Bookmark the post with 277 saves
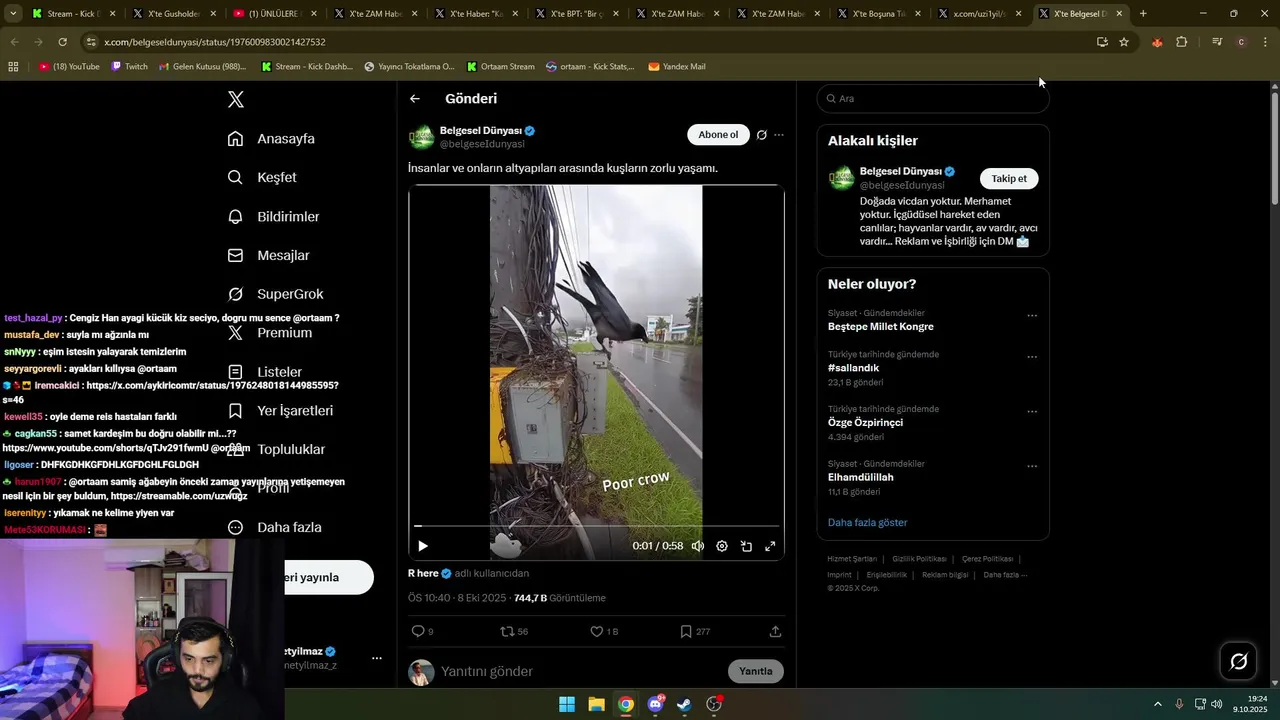This screenshot has height=720, width=1280. click(685, 631)
